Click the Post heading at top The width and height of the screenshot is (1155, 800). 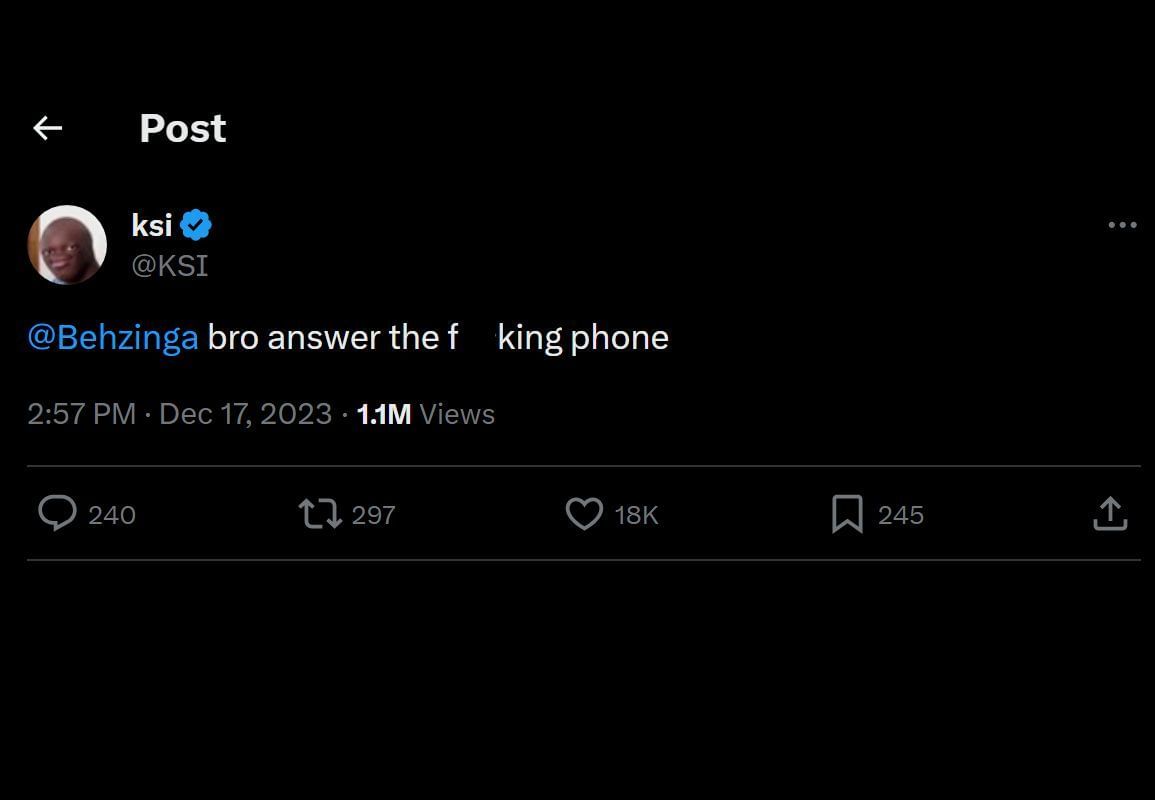tap(183, 128)
